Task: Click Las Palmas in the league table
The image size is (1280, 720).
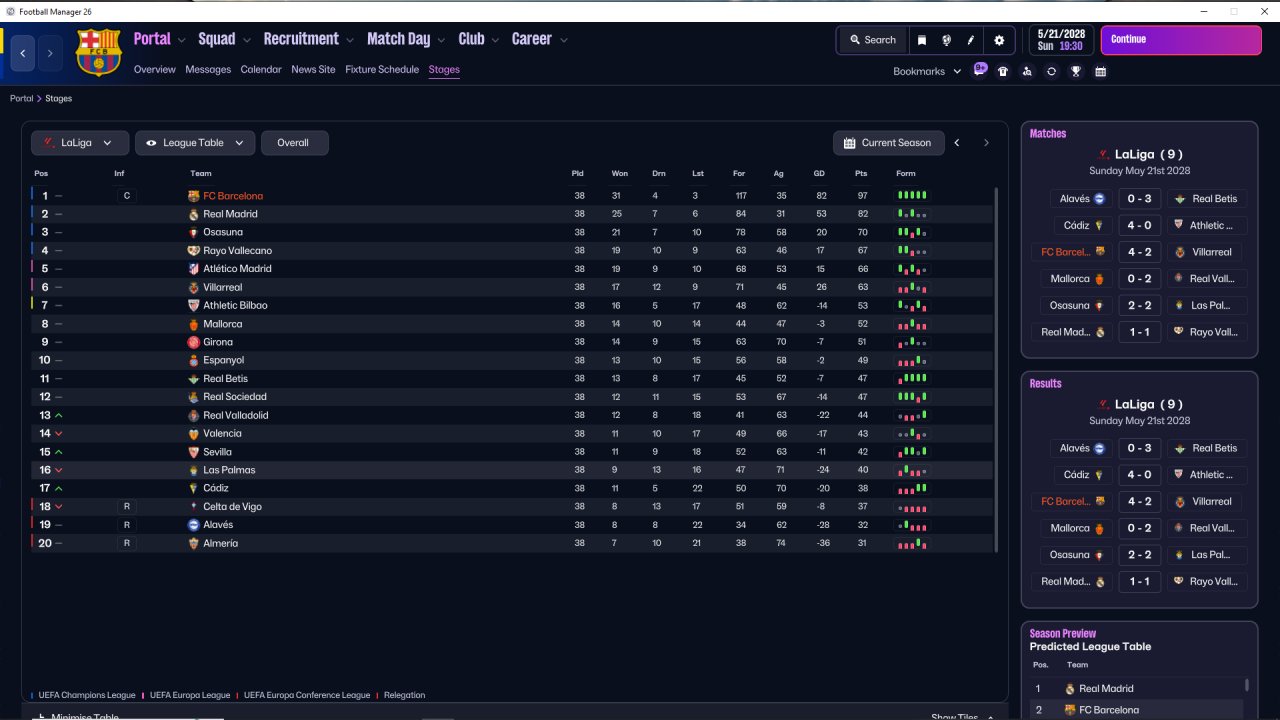Action: [229, 470]
